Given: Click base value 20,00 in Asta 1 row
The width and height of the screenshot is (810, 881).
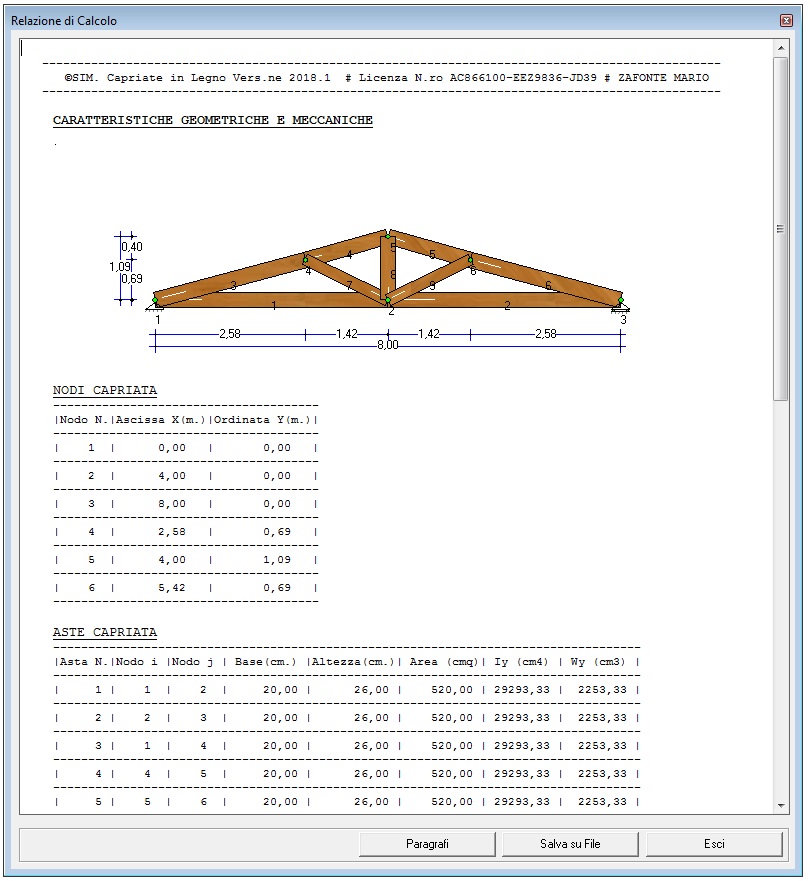Looking at the screenshot, I should pyautogui.click(x=280, y=690).
